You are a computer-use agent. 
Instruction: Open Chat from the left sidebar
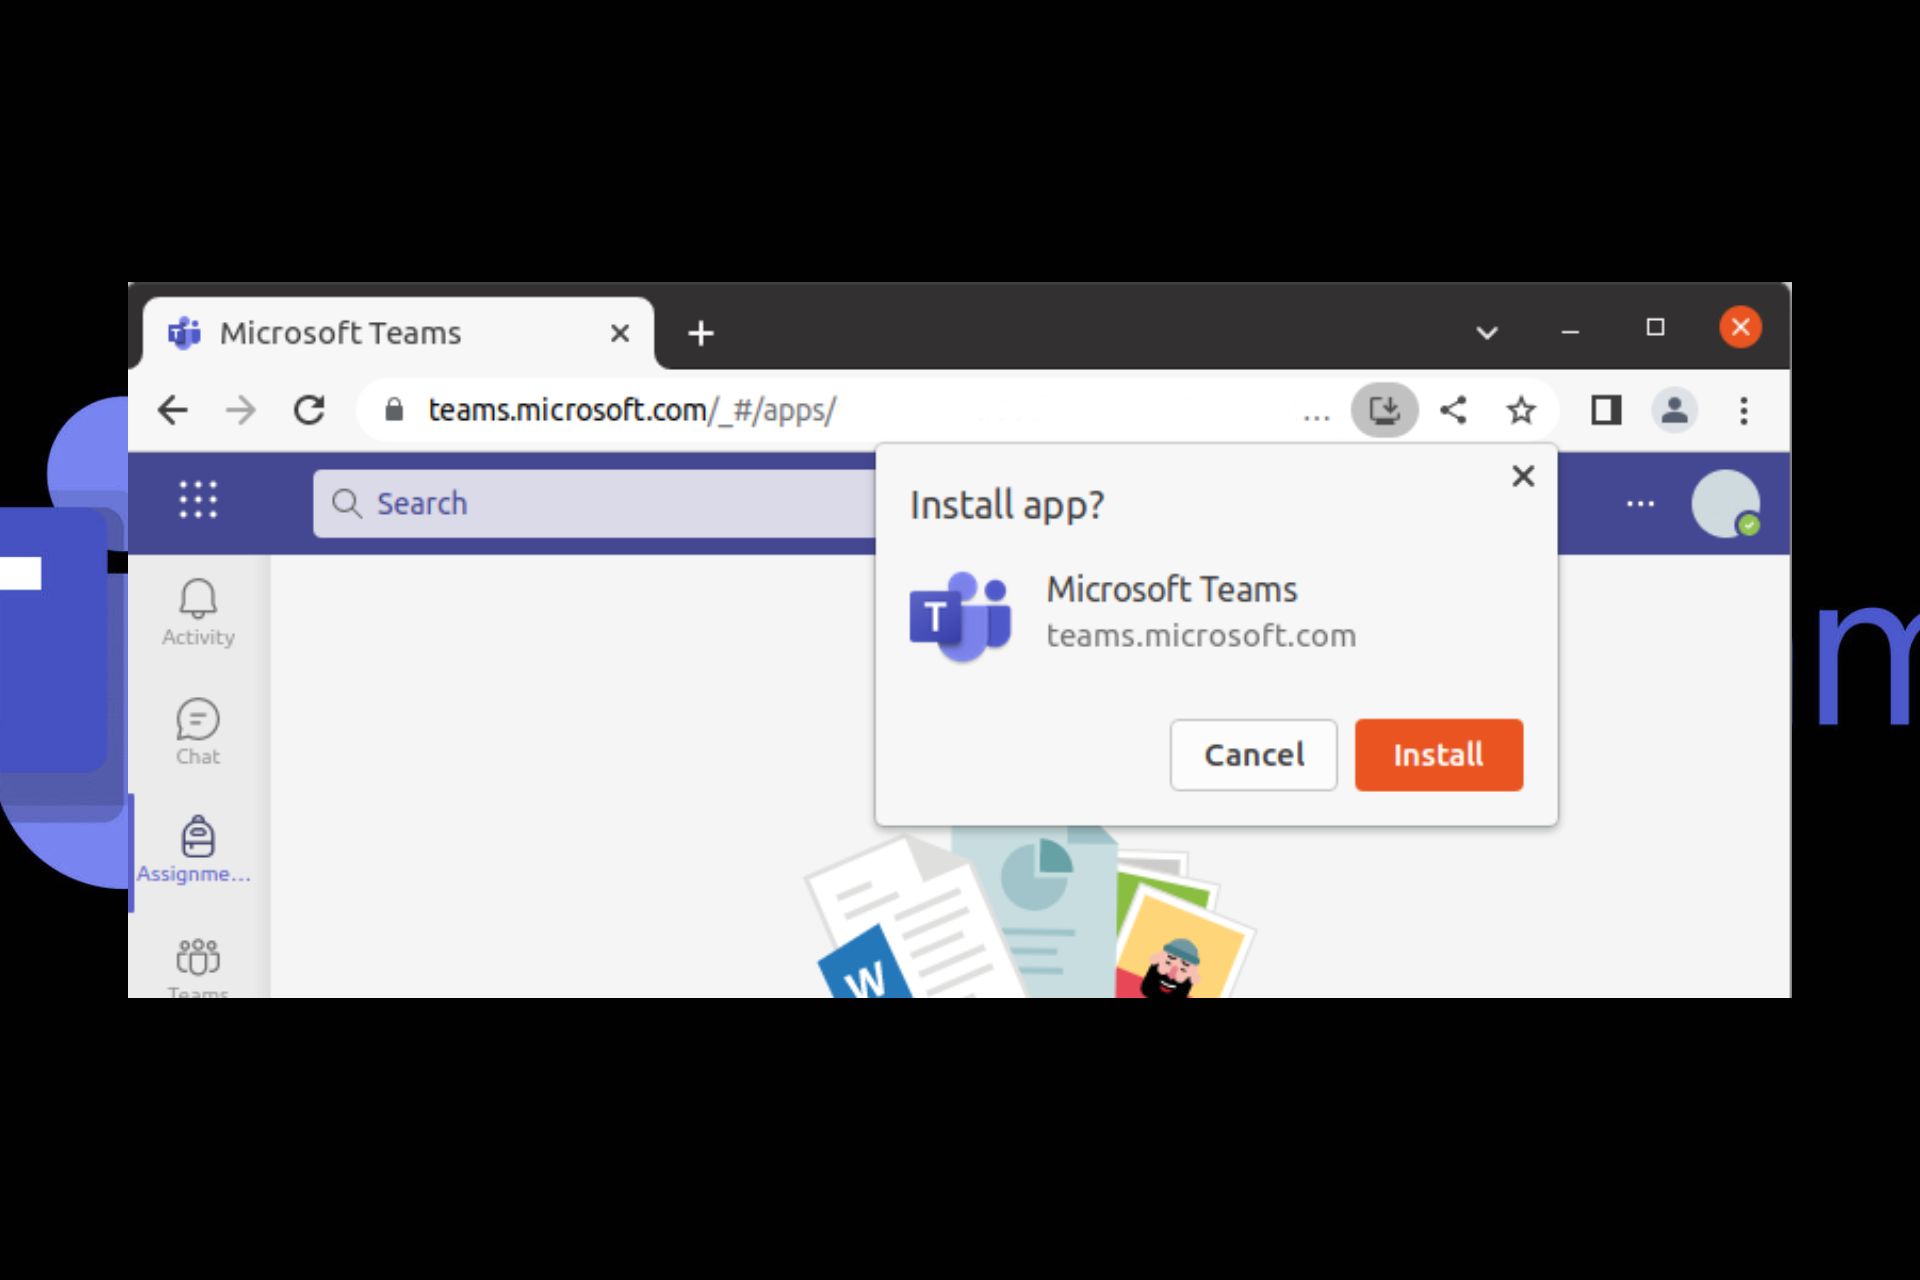(x=198, y=731)
